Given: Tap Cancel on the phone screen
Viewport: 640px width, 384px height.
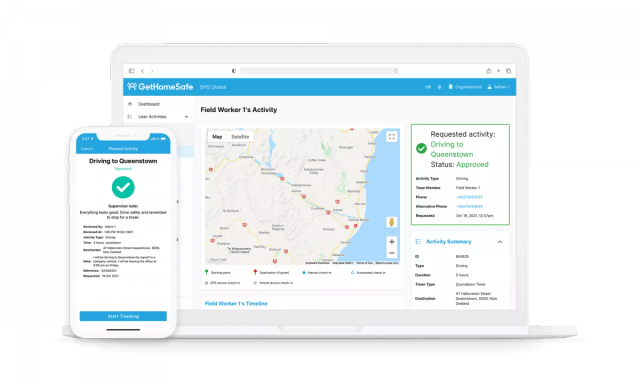Looking at the screenshot, I should 87,149.
